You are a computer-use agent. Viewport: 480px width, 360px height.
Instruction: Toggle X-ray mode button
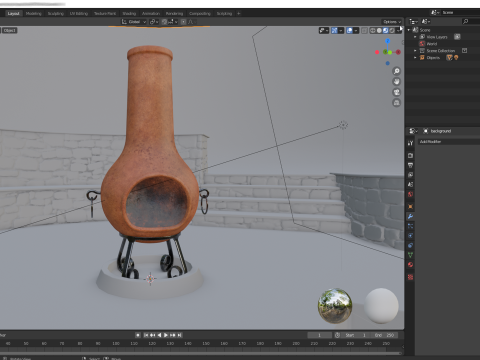(365, 31)
